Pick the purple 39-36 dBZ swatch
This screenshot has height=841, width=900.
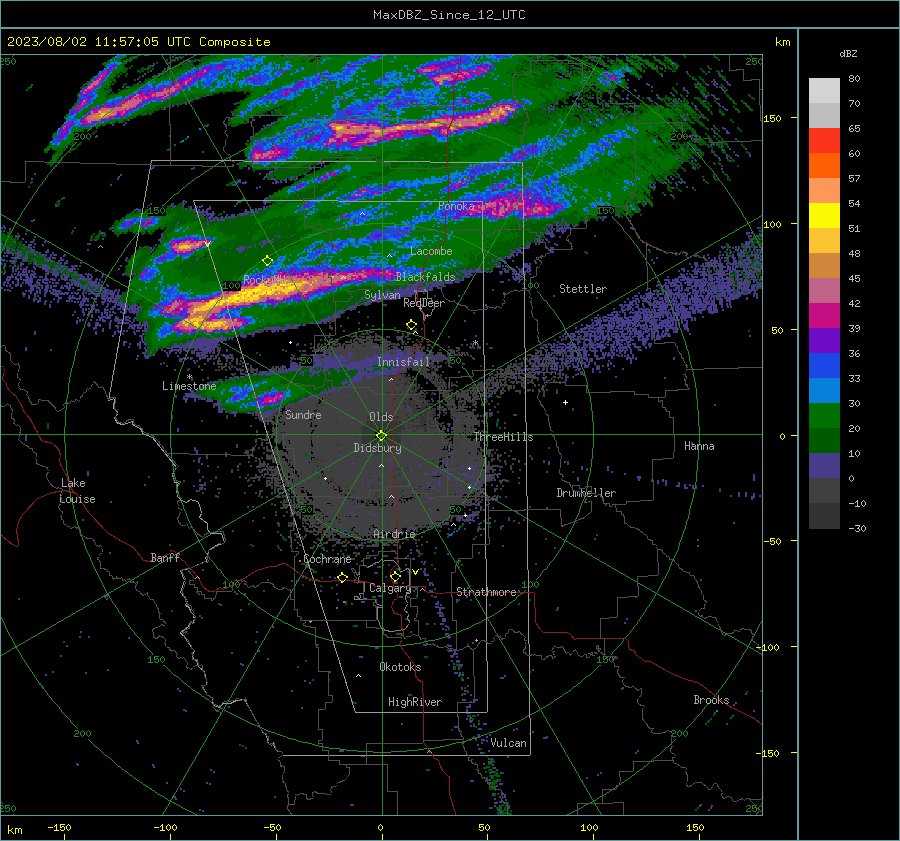824,340
